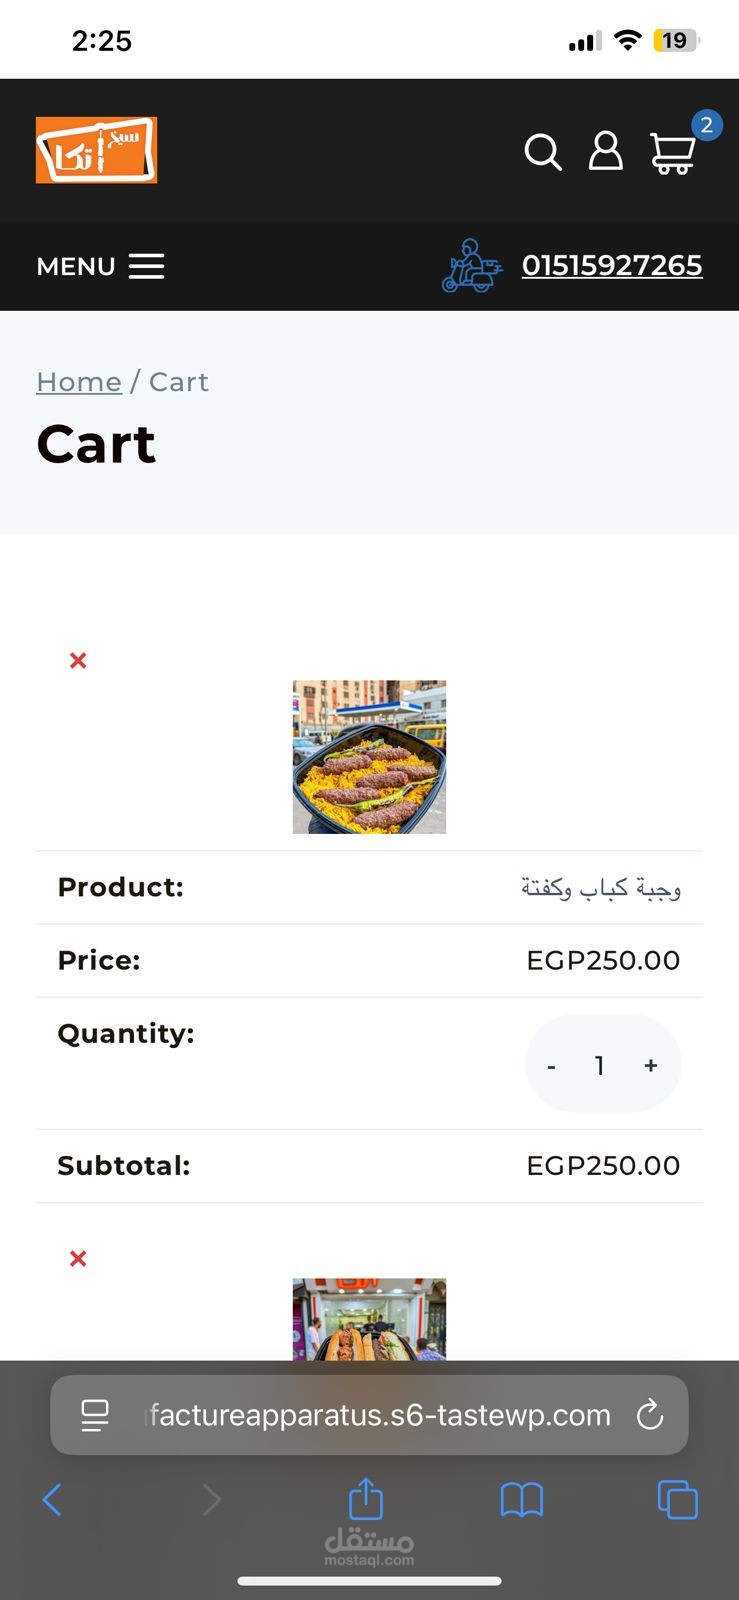The width and height of the screenshot is (739, 1600).
Task: Tap the delivery scooter icon
Action: coord(472,266)
